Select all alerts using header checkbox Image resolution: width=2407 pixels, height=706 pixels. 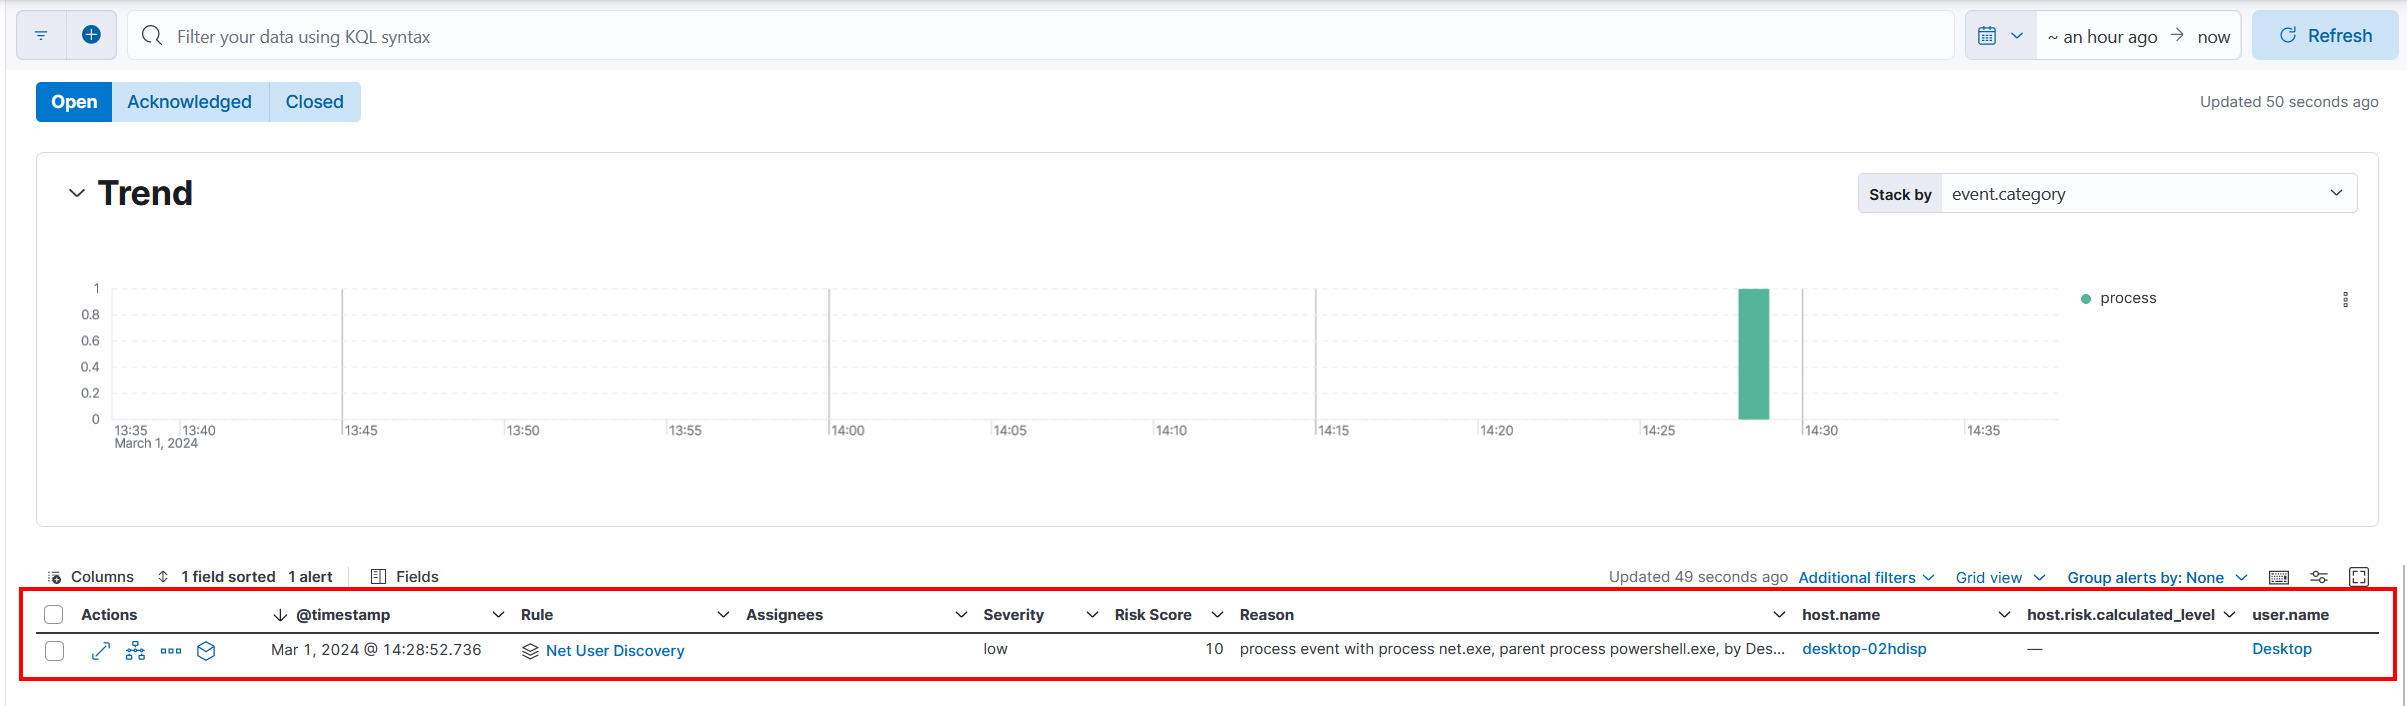coord(54,615)
